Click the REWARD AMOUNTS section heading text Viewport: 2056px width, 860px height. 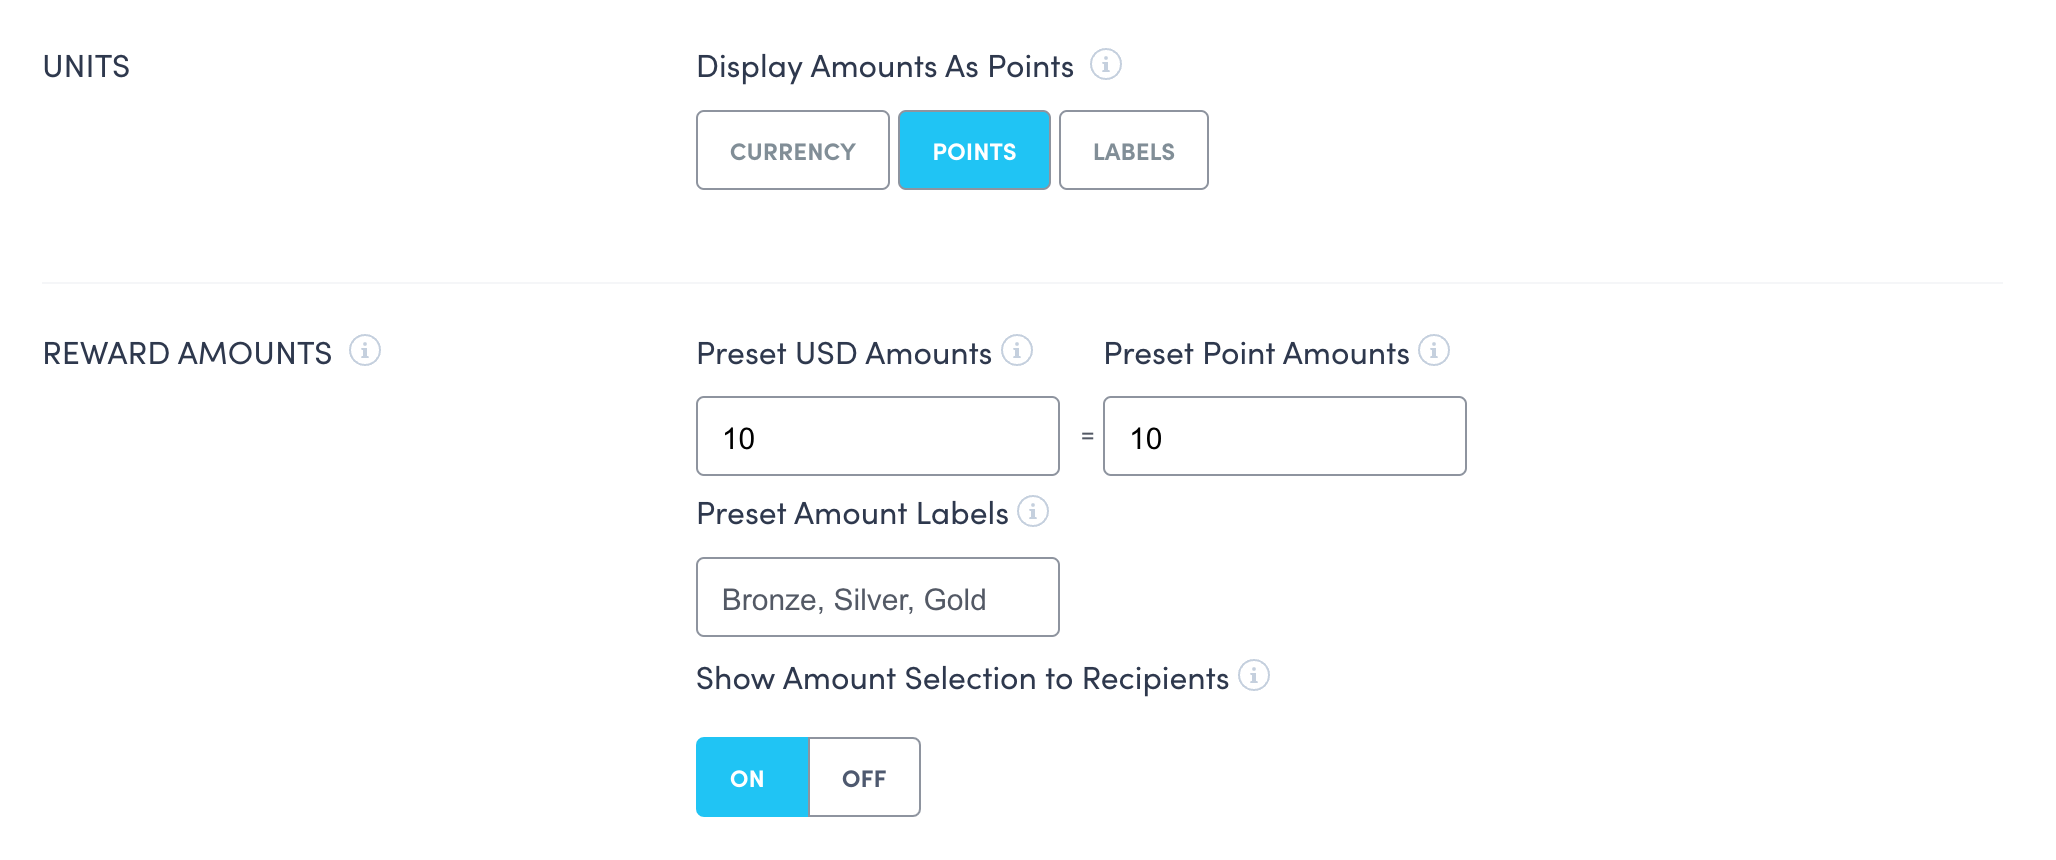[187, 354]
